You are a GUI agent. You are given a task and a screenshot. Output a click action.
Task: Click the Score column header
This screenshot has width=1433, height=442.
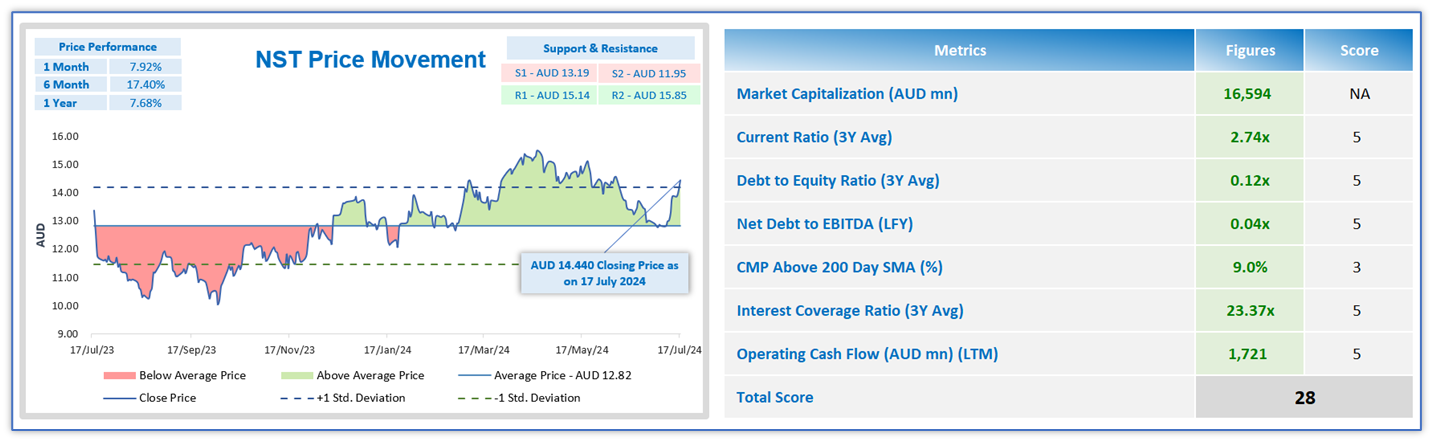(x=1359, y=50)
